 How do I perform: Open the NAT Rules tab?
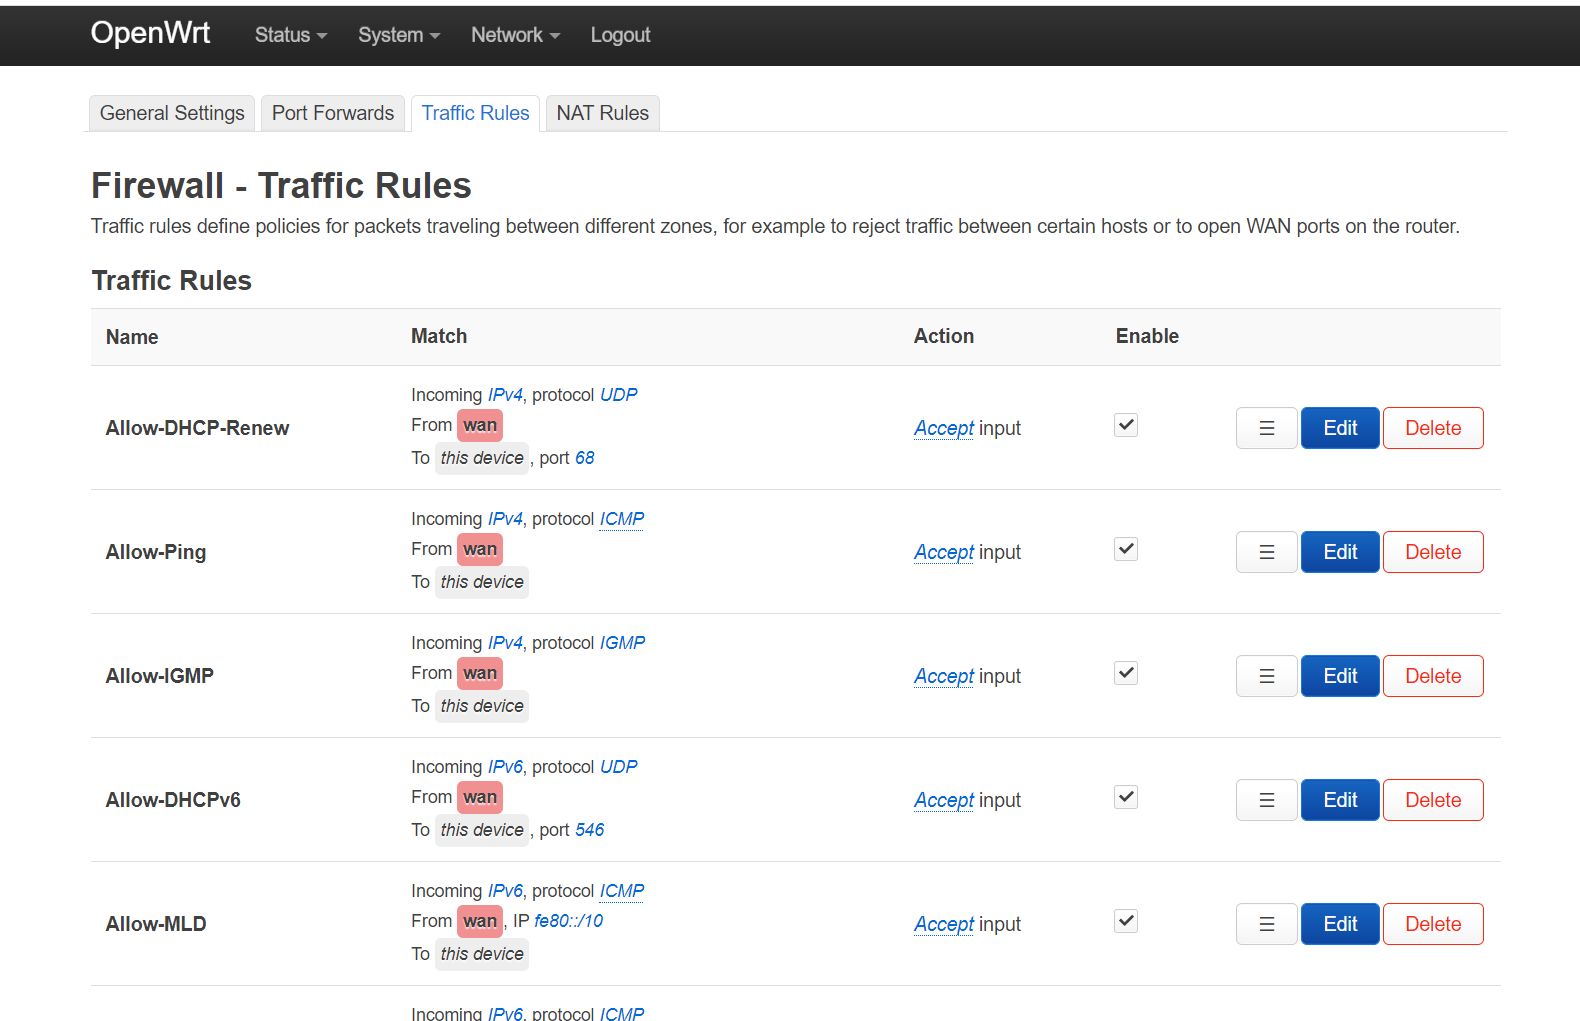point(603,113)
